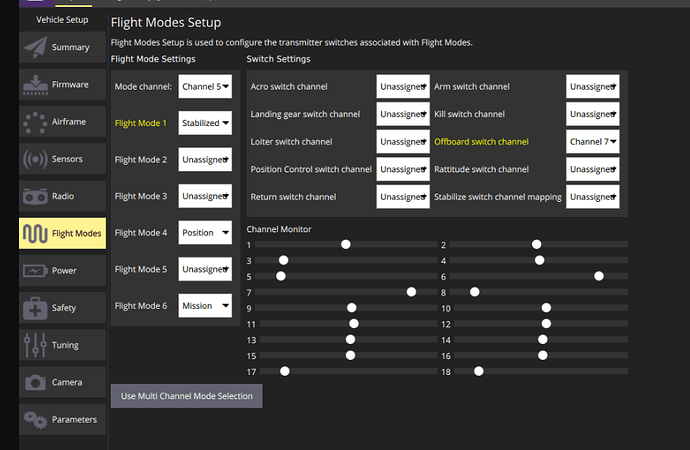Click Use Multi Channel Mode Selection button
690x450 pixels.
pos(187,396)
